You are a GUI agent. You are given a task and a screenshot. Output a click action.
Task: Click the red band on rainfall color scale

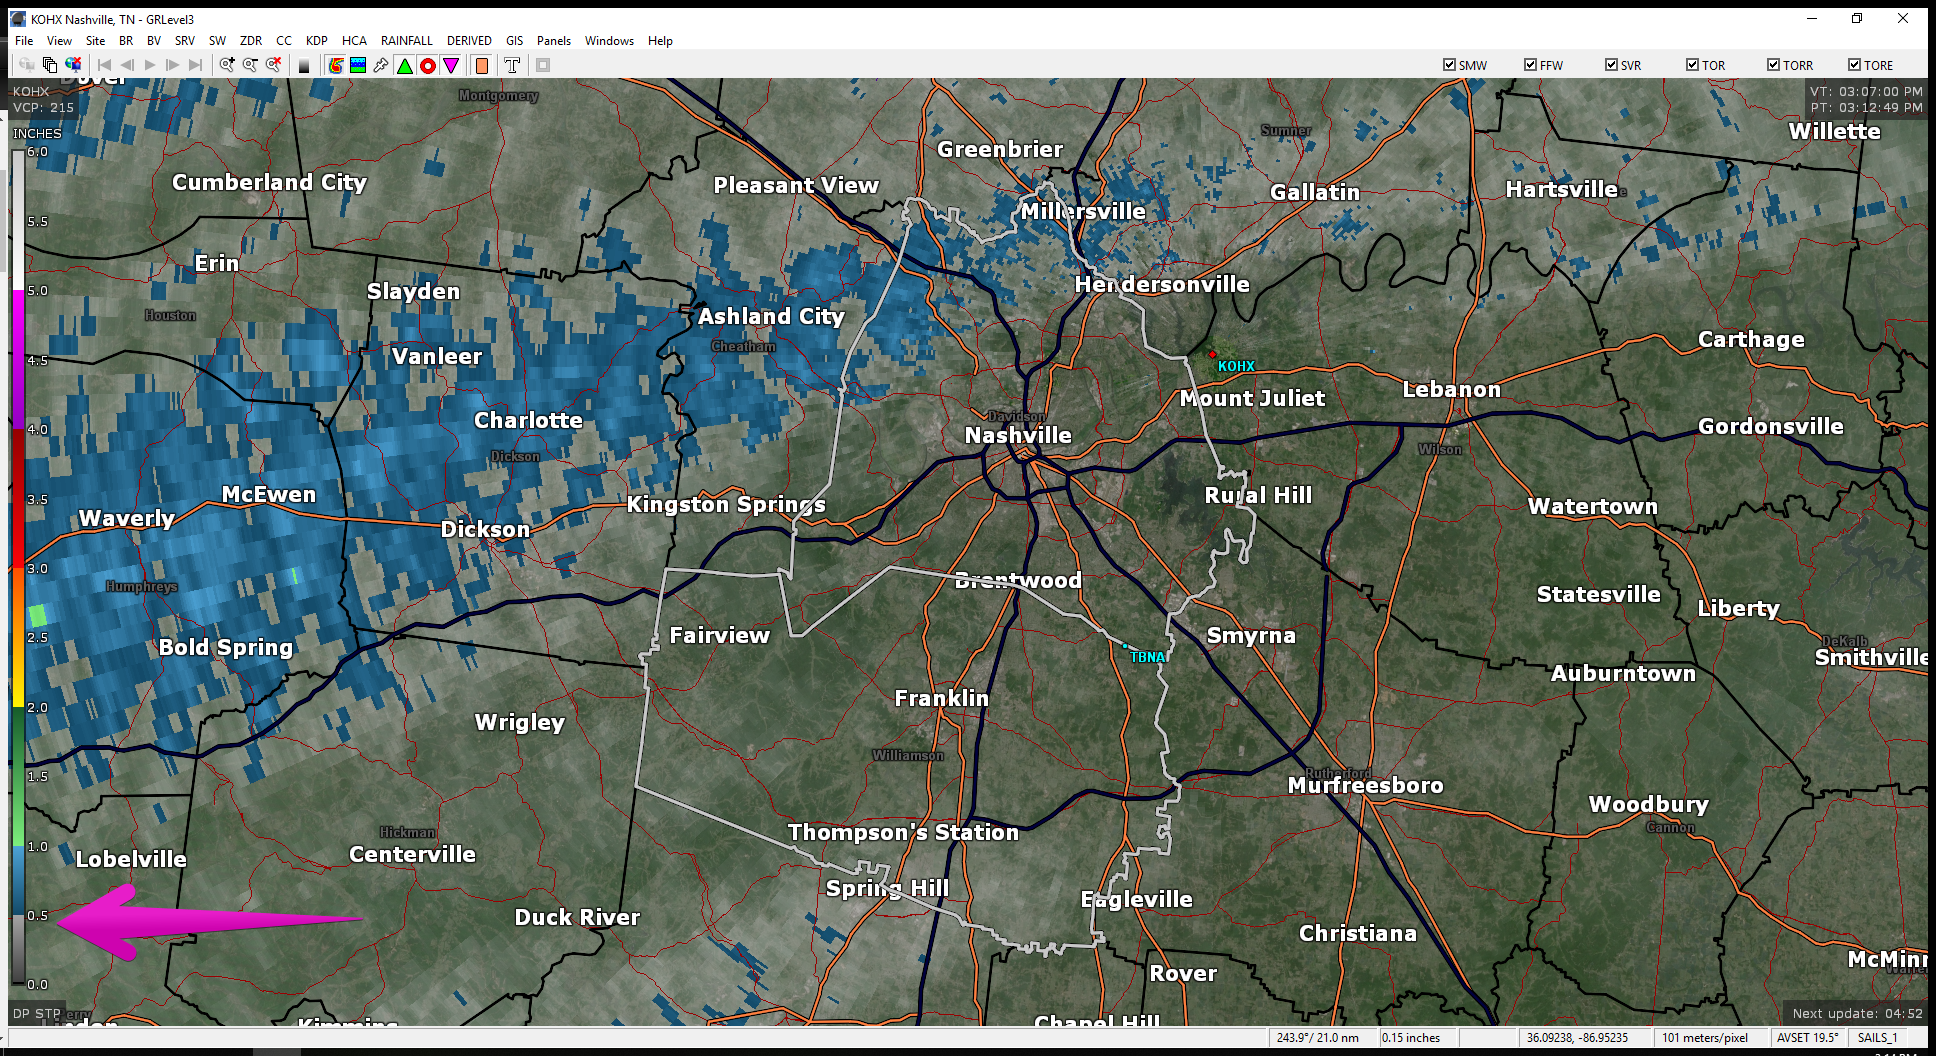pos(18,497)
